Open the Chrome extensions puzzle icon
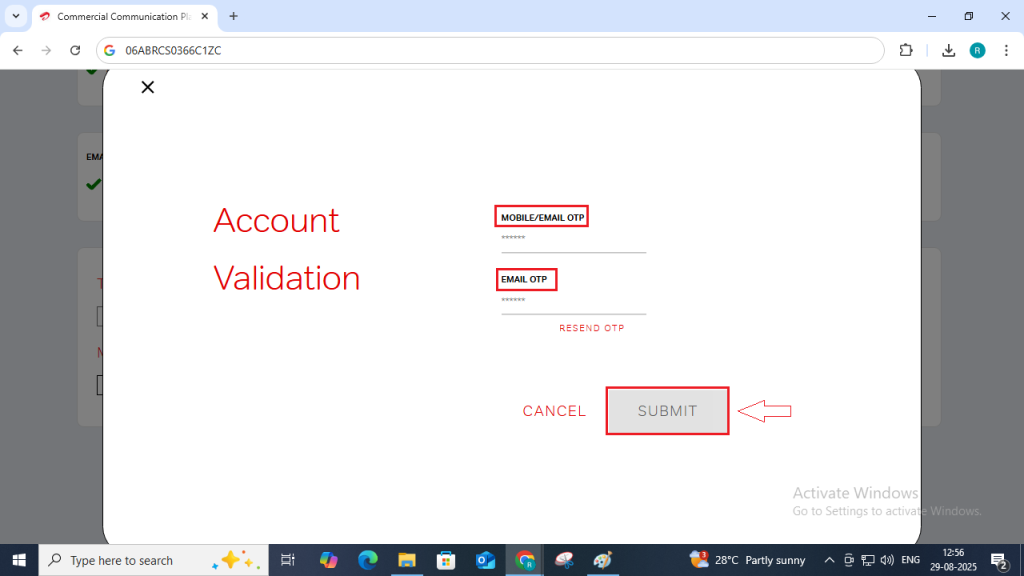1024x576 pixels. pyautogui.click(x=906, y=50)
